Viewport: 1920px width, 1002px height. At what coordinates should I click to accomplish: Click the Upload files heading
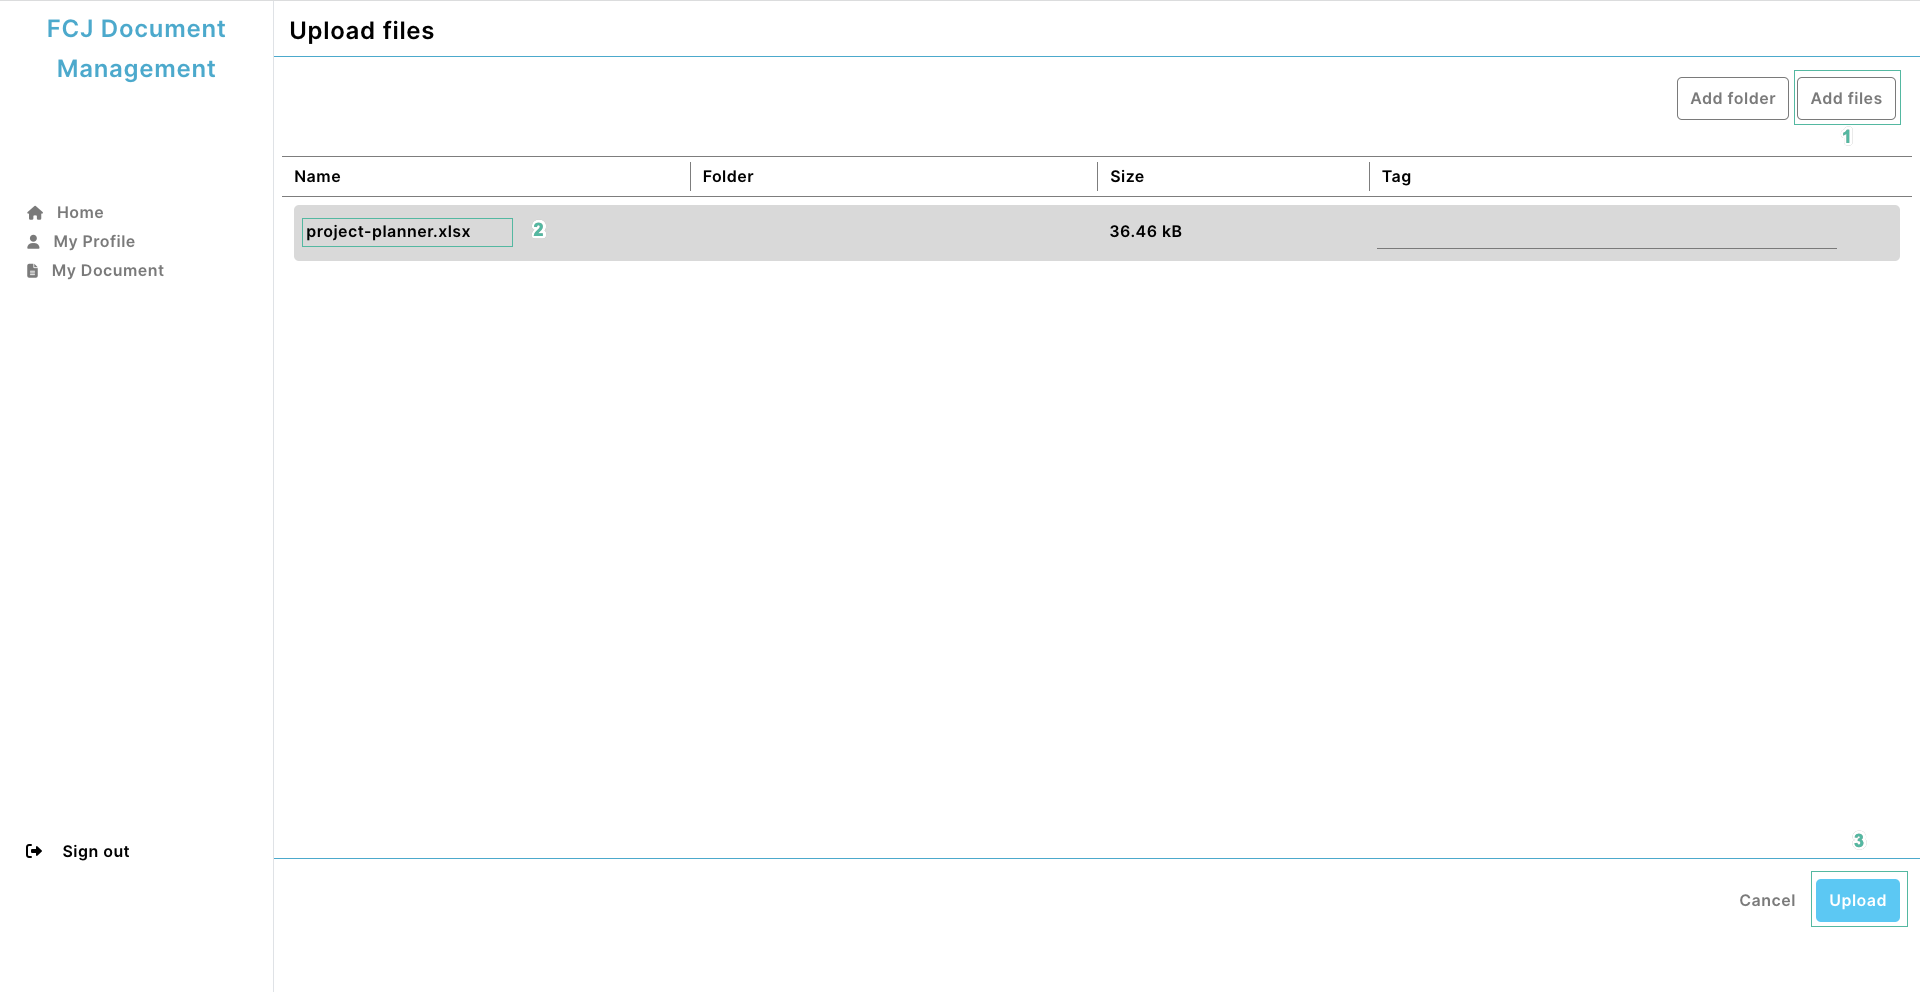pyautogui.click(x=361, y=31)
